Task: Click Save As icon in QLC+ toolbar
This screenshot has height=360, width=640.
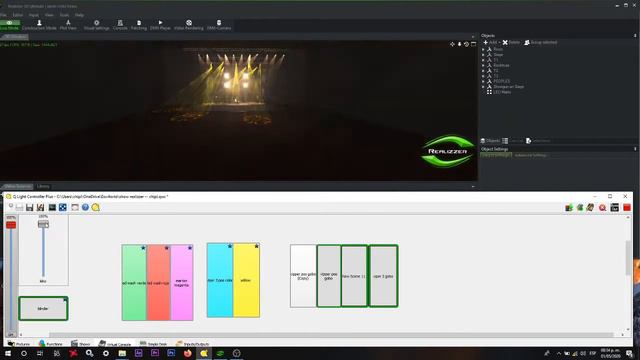Action: (40, 207)
